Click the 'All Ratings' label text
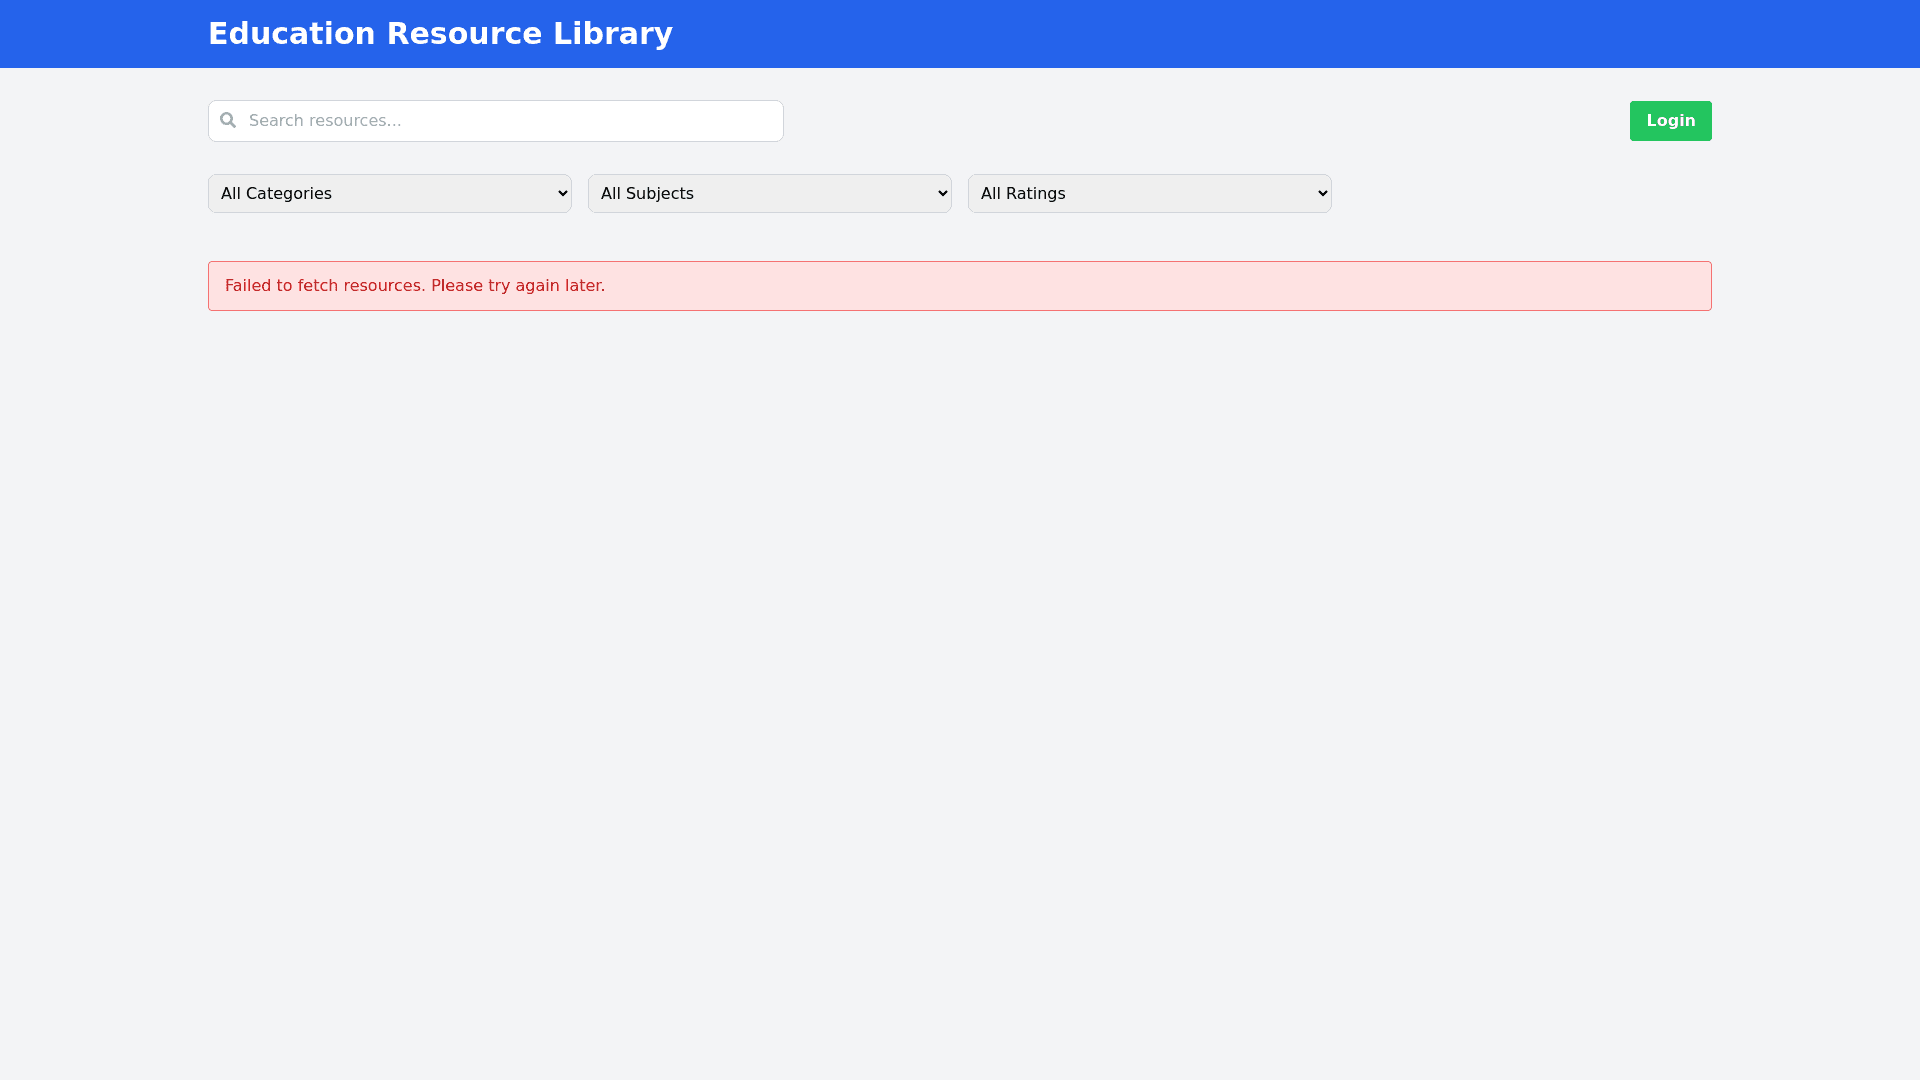1920x1080 pixels. [1023, 194]
